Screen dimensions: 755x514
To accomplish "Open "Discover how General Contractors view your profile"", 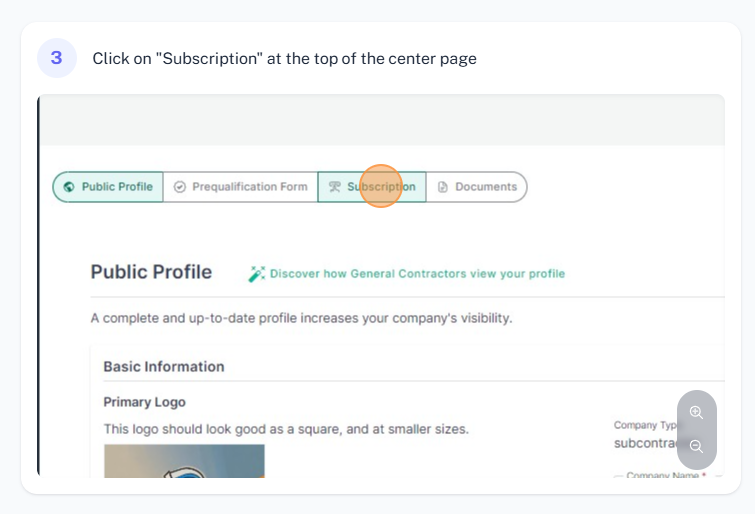I will (x=417, y=274).
